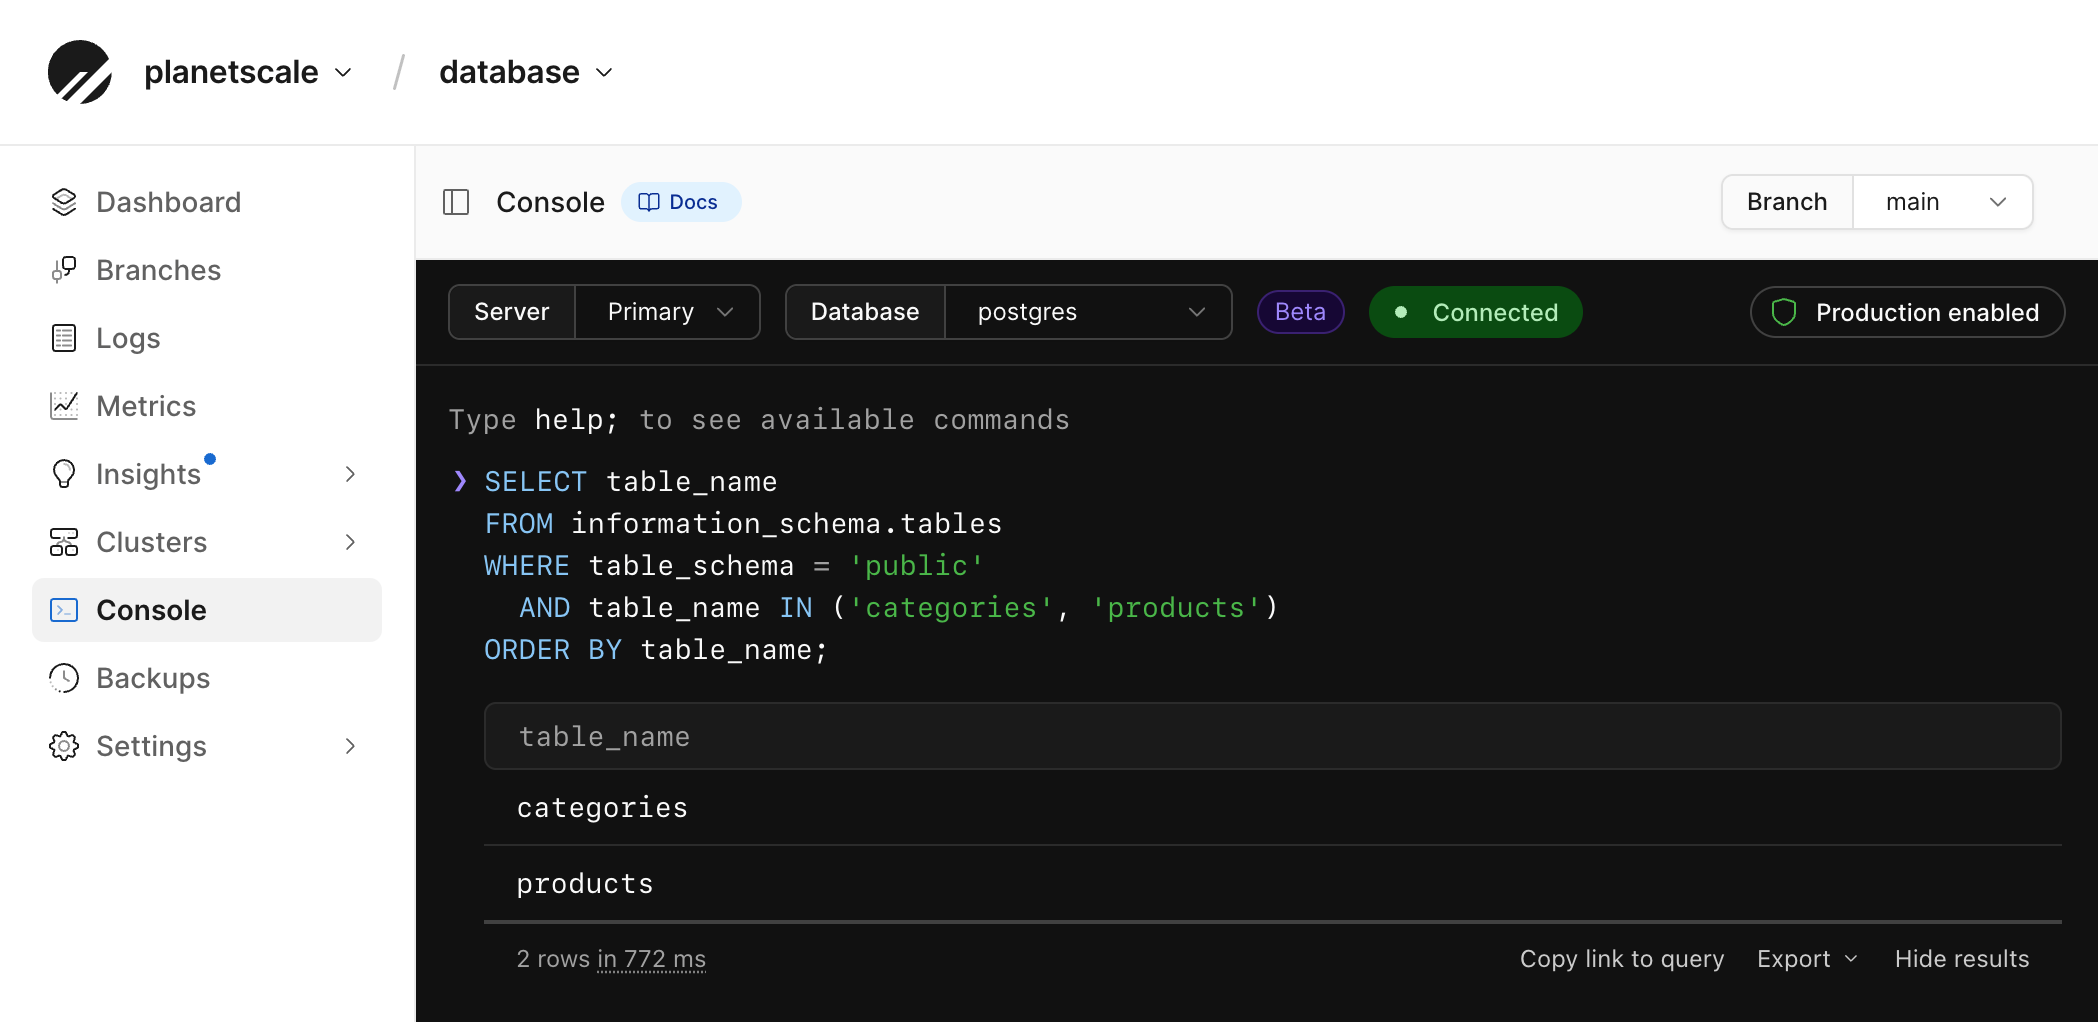2098x1022 pixels.
Task: Click the Branch label button
Action: click(1787, 202)
